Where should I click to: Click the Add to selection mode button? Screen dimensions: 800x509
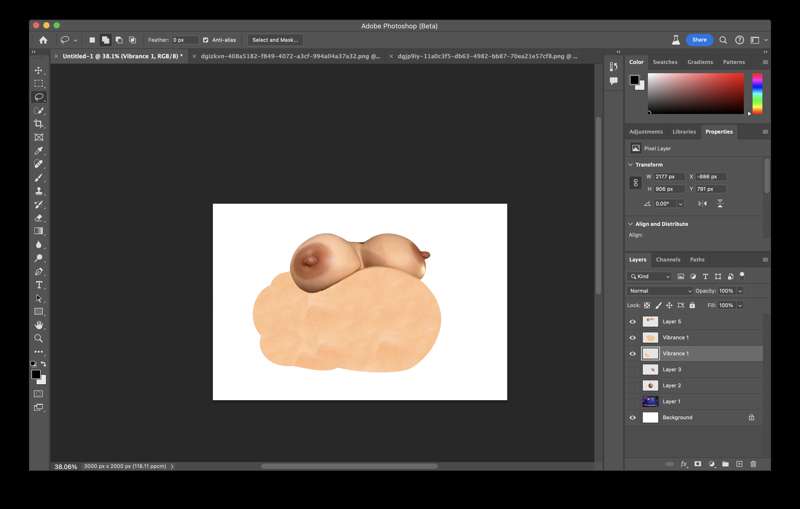pyautogui.click(x=106, y=40)
